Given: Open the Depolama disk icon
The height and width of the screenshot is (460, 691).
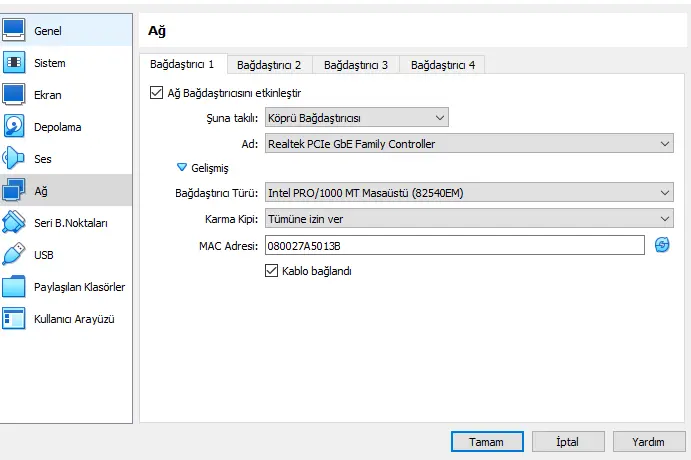Looking at the screenshot, I should [14, 126].
